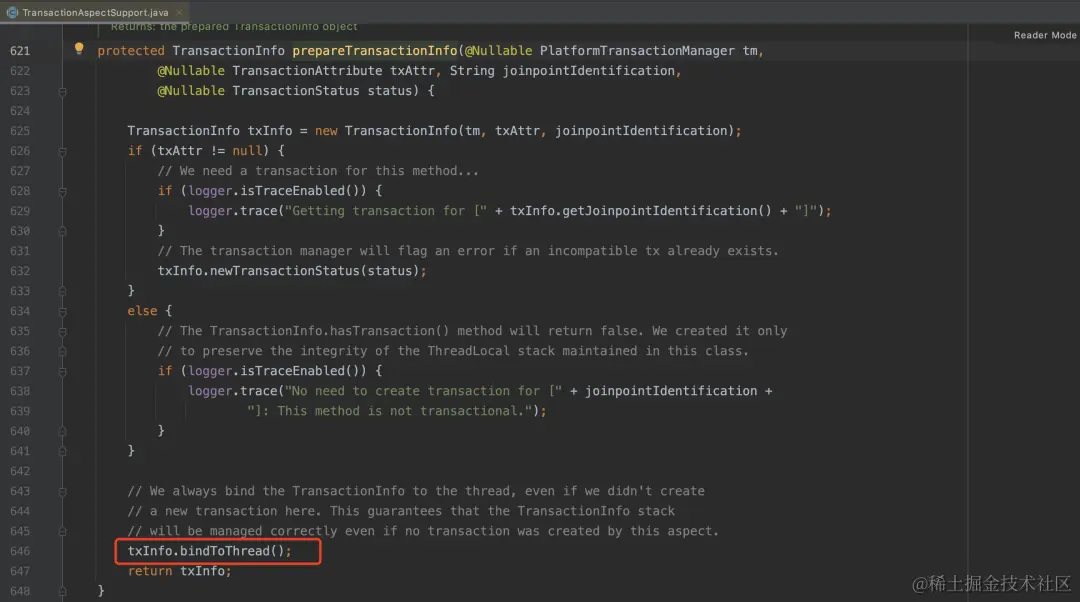
Task: Click the fold end marker on line 633
Action: click(x=62, y=291)
